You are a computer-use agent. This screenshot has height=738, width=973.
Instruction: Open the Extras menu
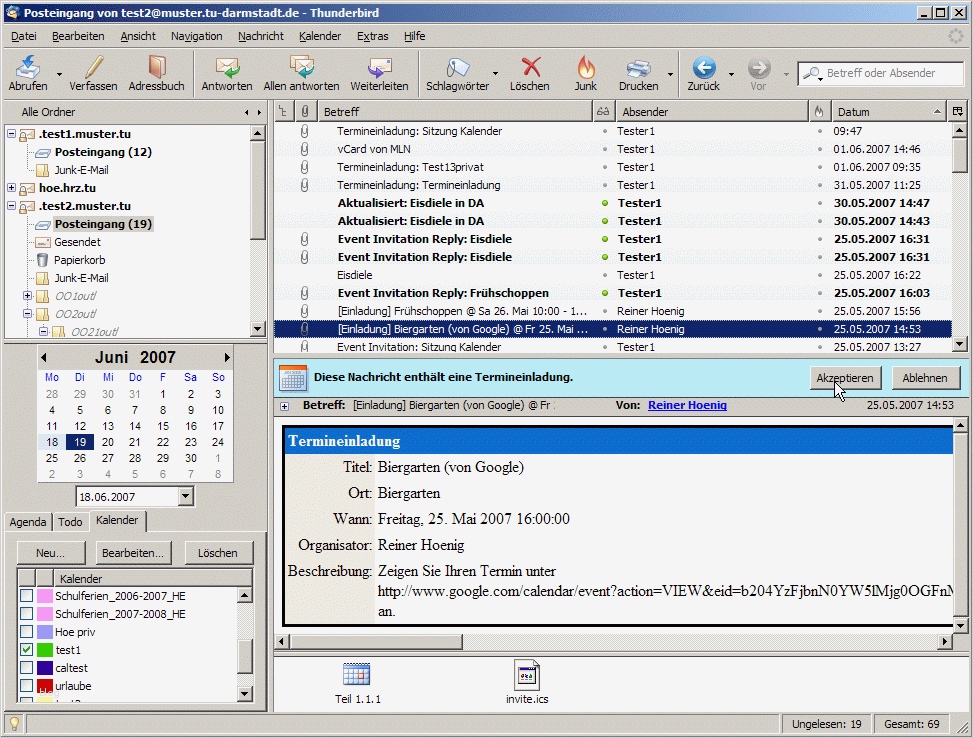click(372, 36)
